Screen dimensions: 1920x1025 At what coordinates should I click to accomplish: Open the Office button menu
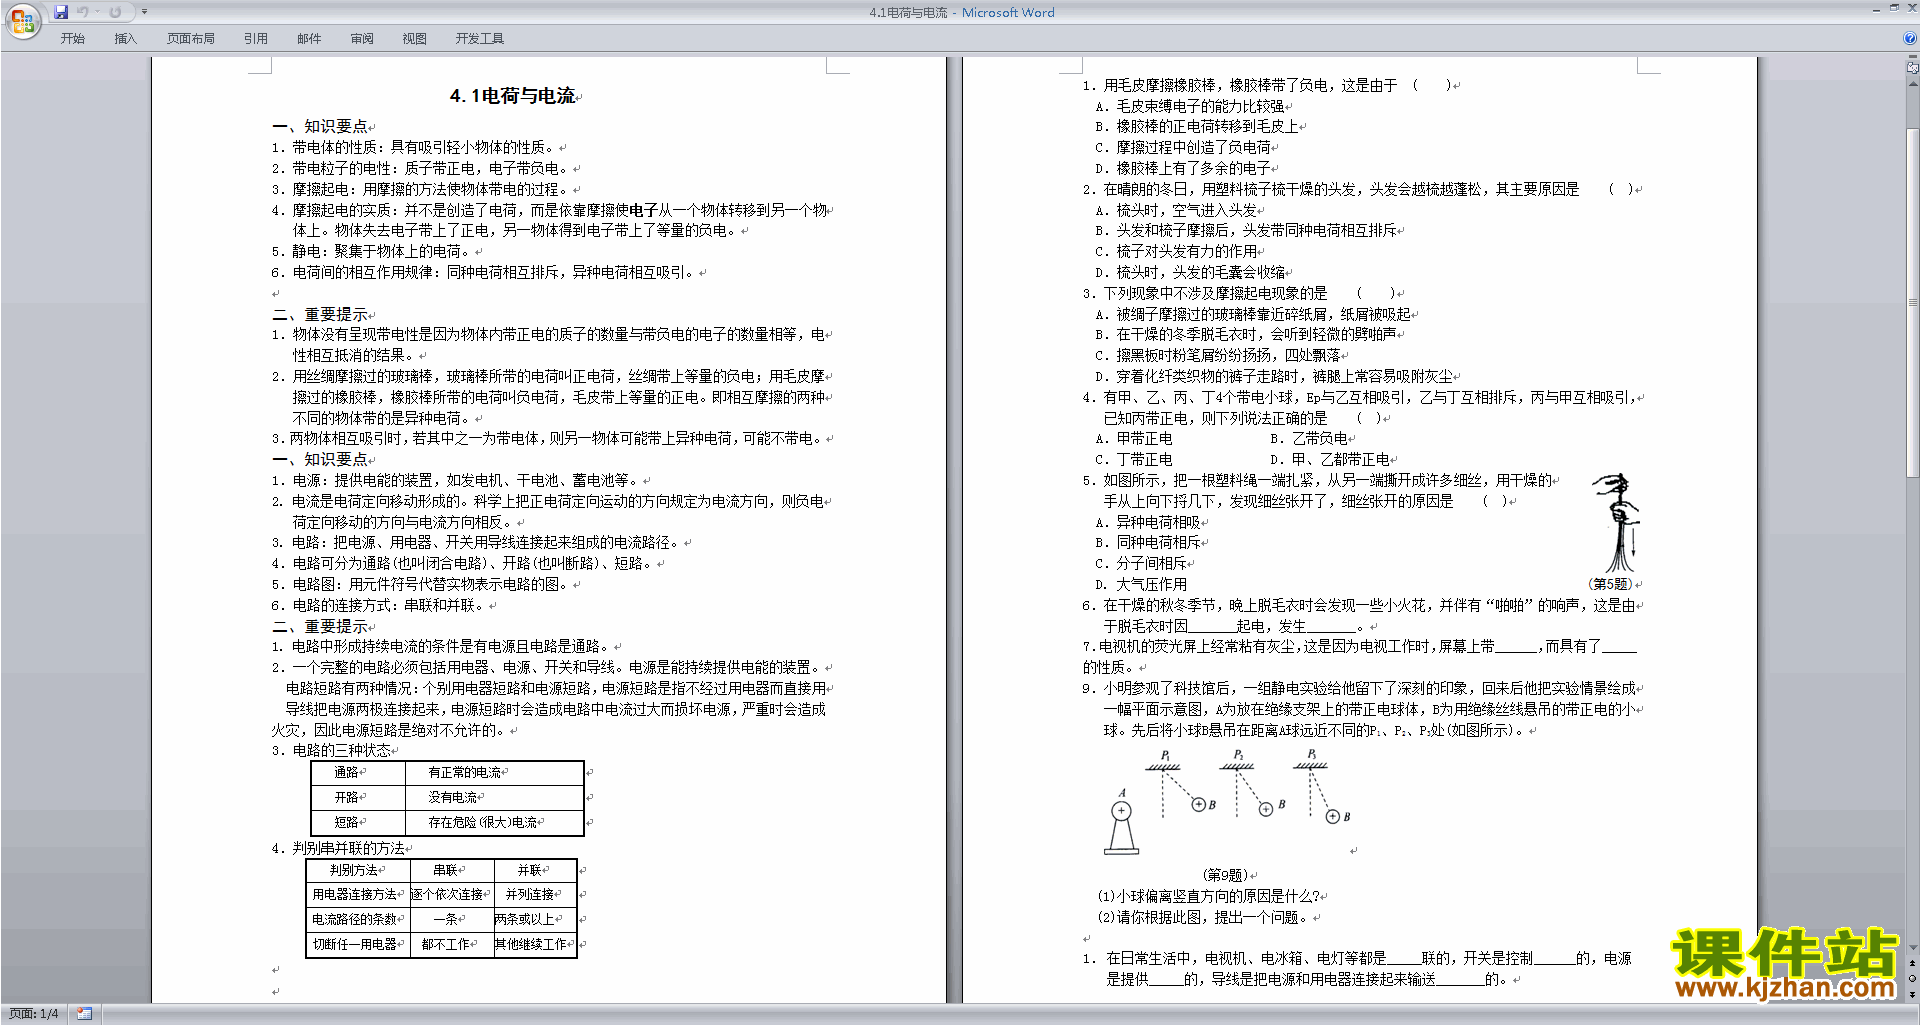22,20
